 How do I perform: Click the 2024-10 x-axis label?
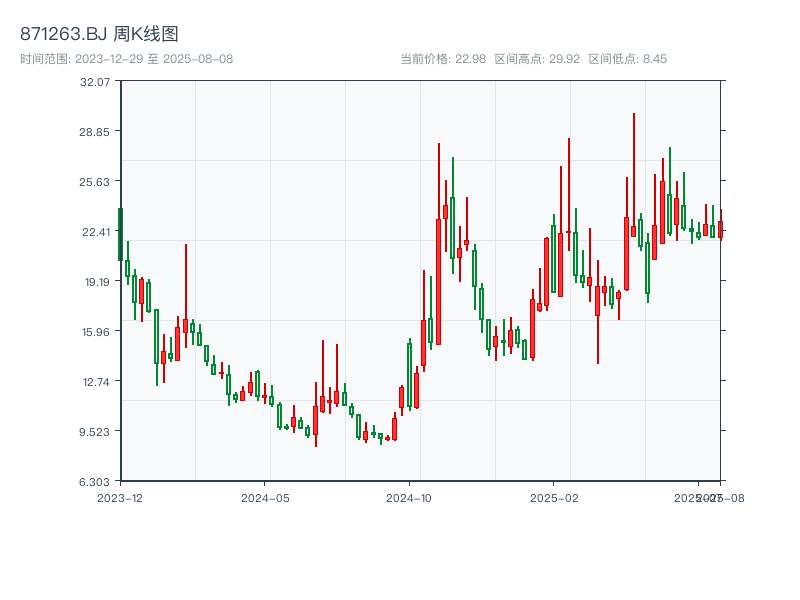409,498
